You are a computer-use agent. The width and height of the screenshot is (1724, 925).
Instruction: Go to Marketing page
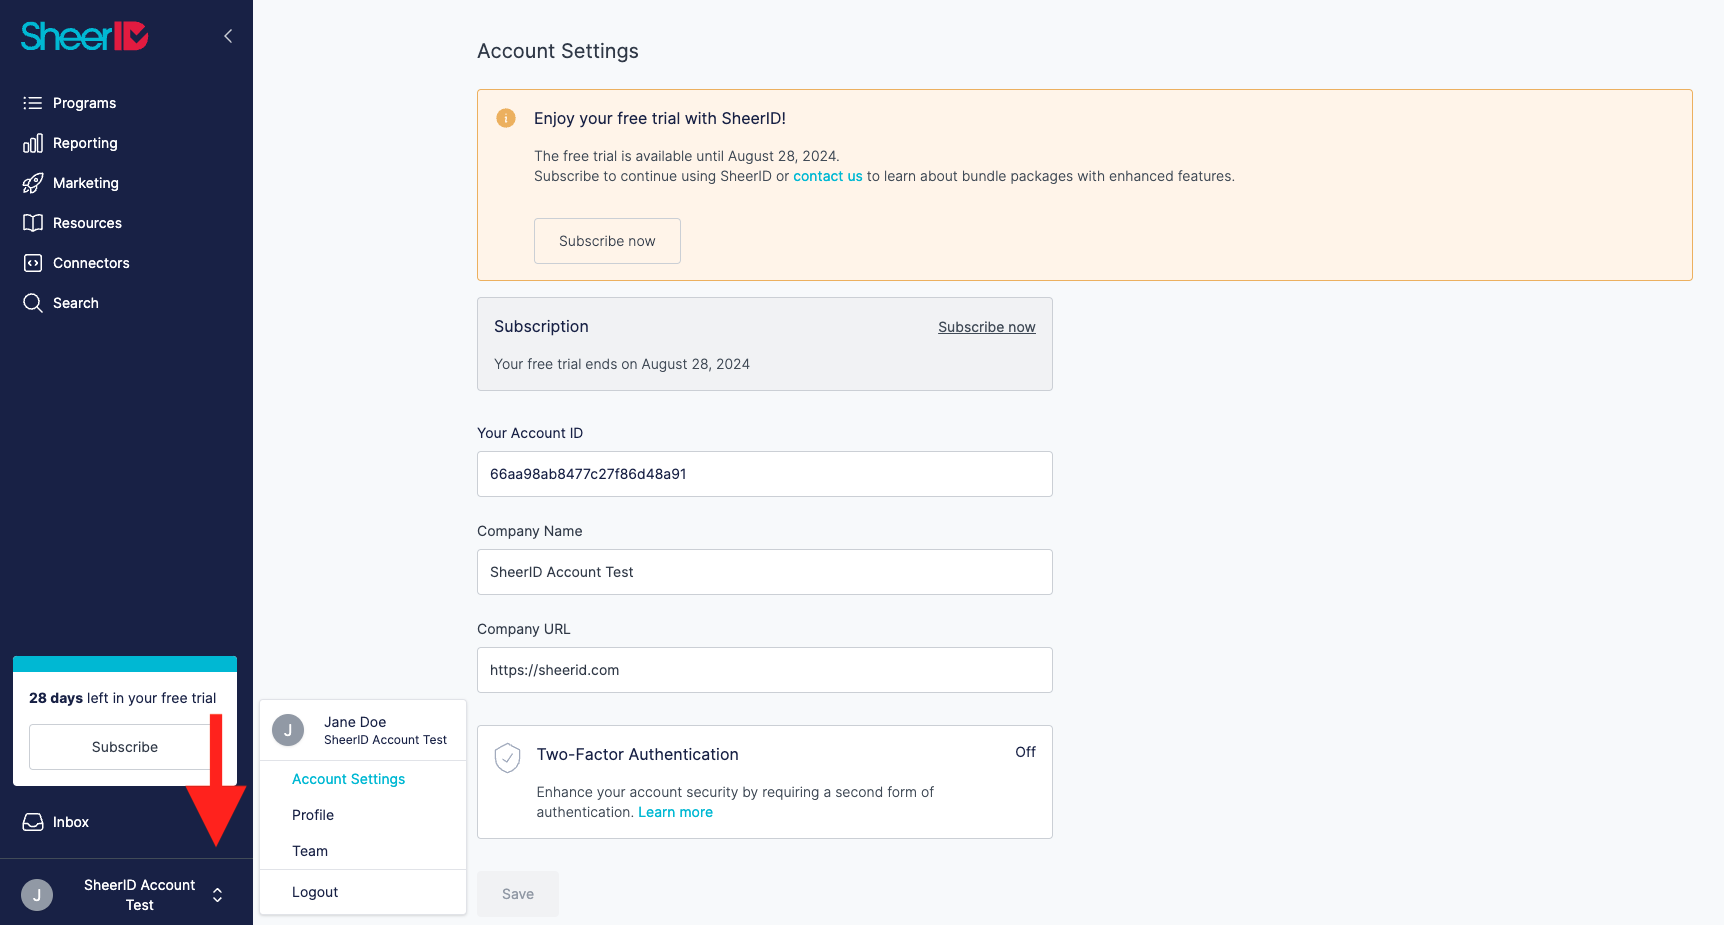86,183
